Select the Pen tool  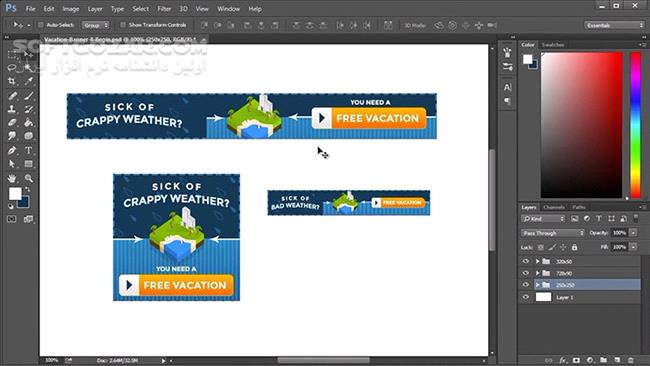click(12, 150)
